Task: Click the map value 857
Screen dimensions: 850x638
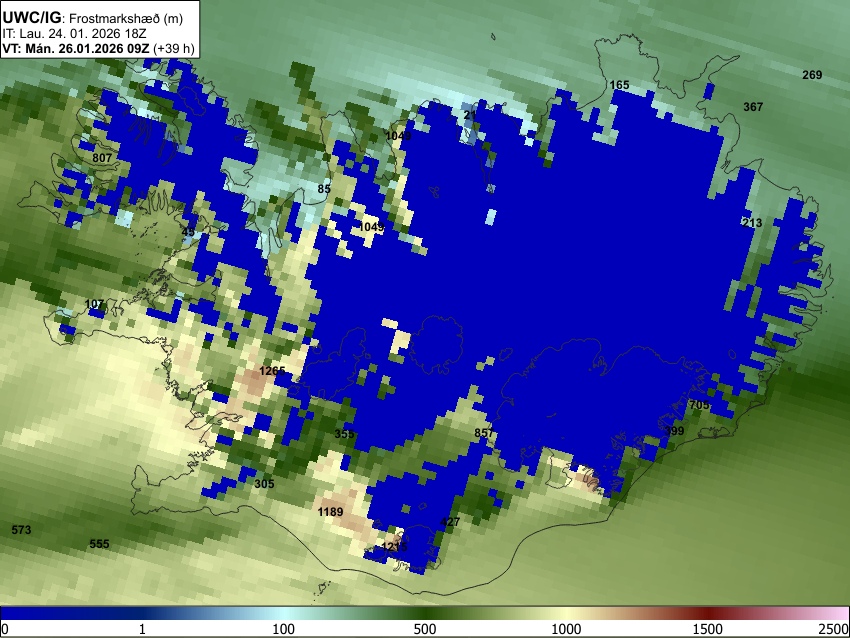Action: (x=484, y=433)
